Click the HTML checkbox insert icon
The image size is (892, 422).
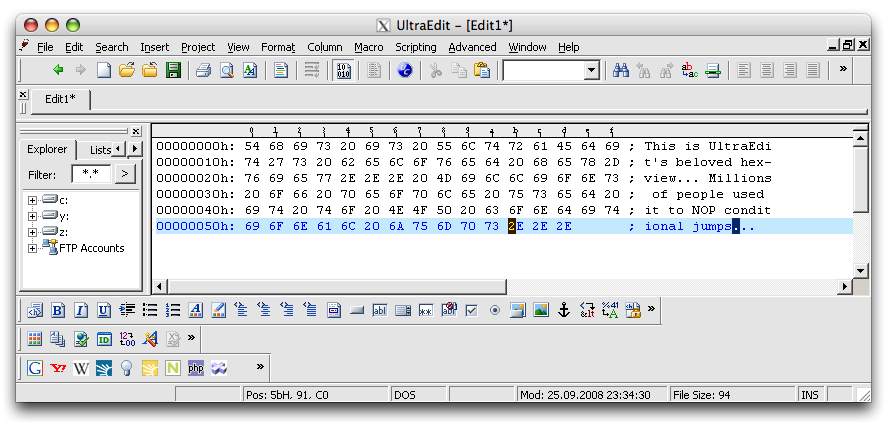tap(471, 311)
